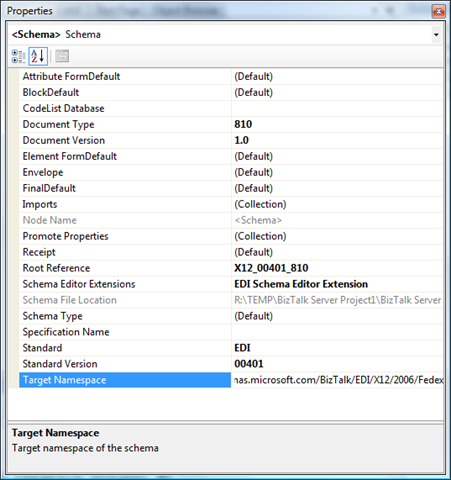Open the Property Pages icon
Viewport: 451px width, 480px height.
tap(62, 56)
